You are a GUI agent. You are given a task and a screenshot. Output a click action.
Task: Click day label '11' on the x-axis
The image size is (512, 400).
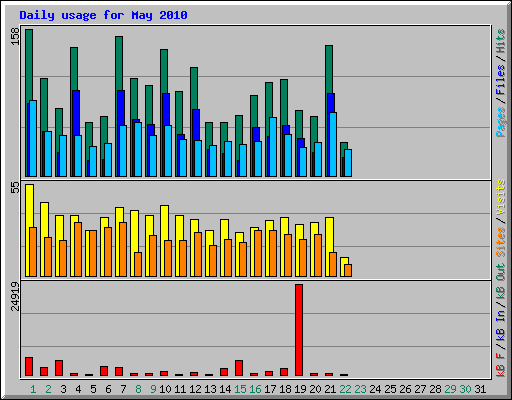click(180, 389)
